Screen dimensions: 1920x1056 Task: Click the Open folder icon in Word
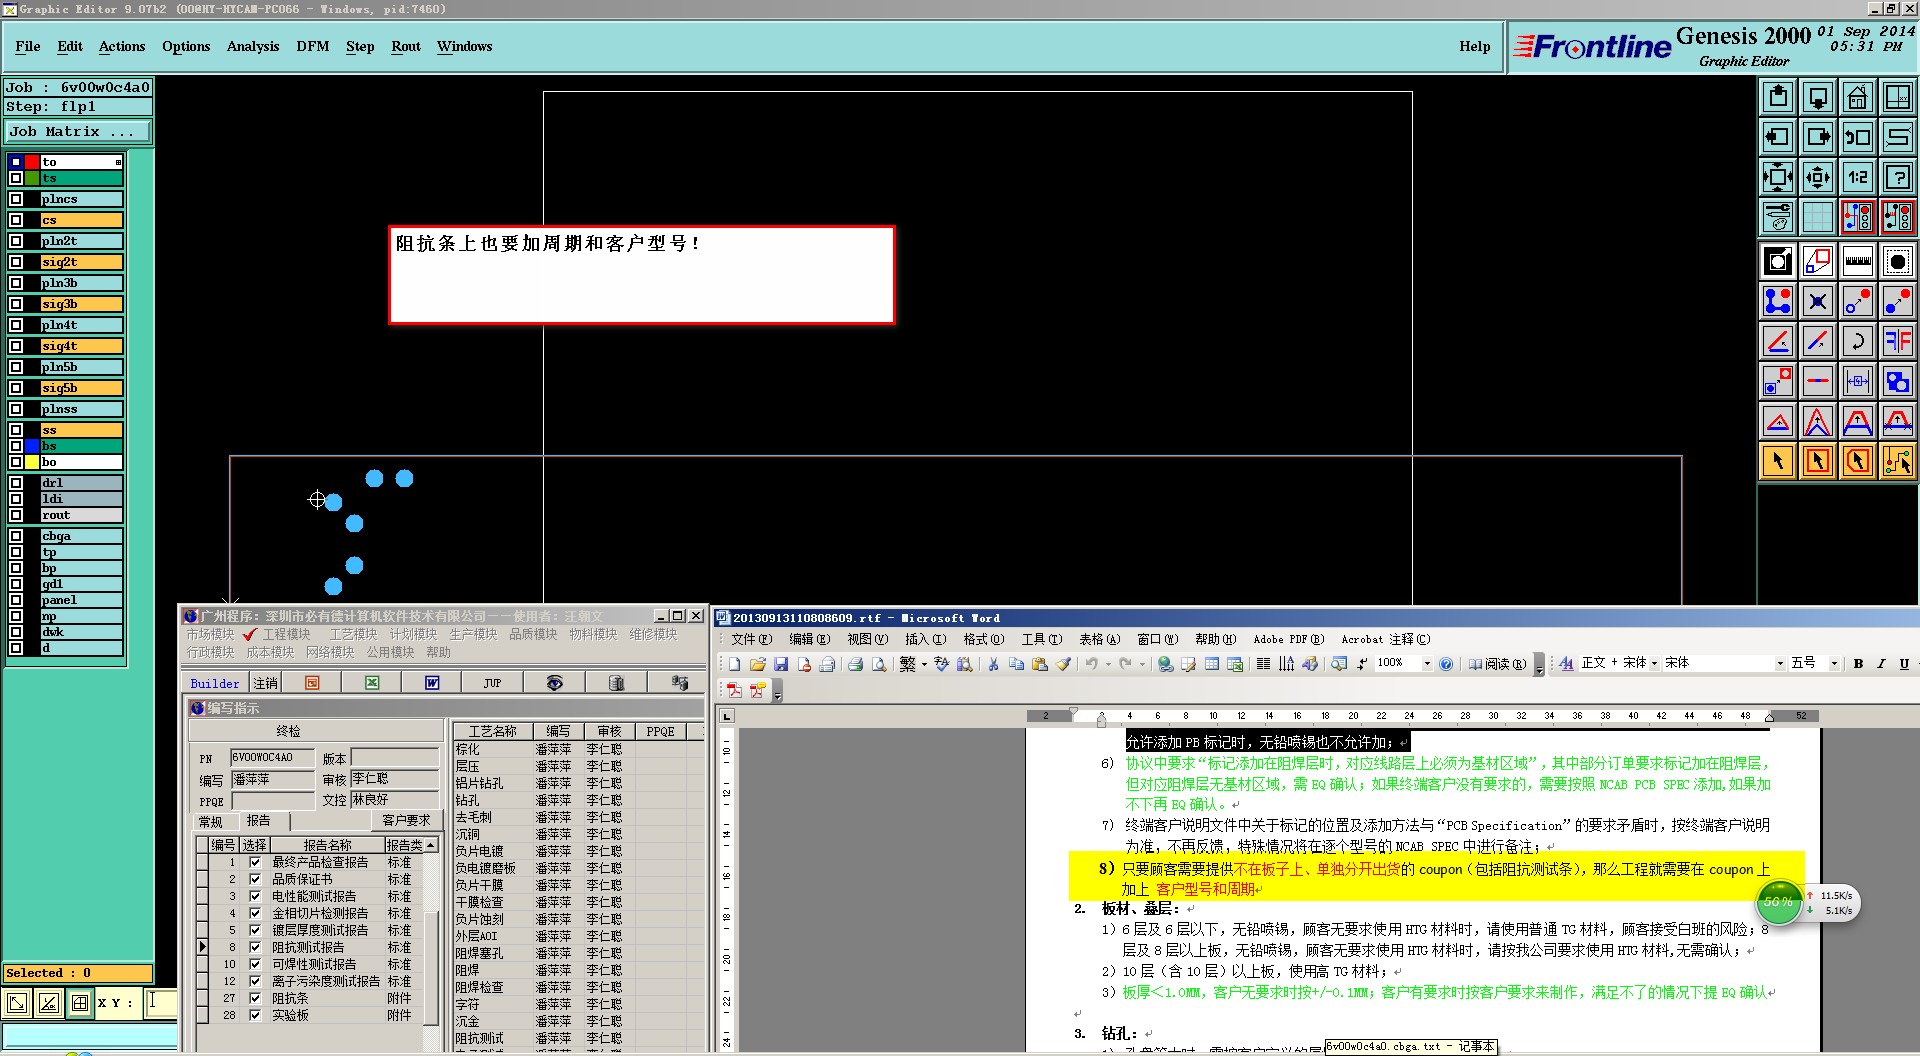coord(757,664)
